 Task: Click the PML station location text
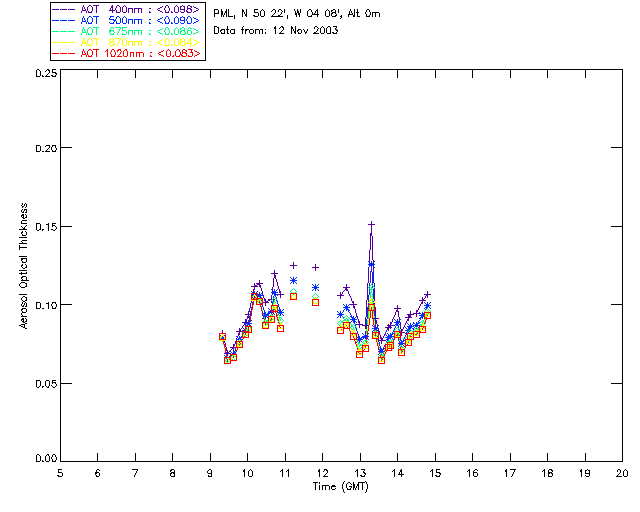tap(297, 13)
